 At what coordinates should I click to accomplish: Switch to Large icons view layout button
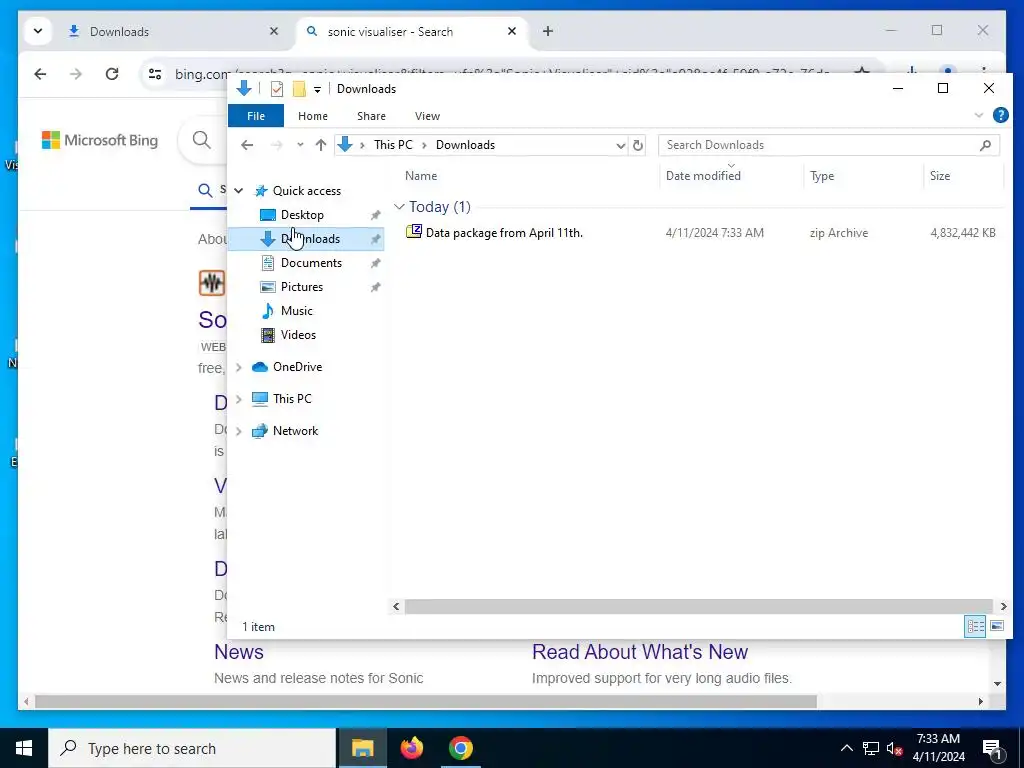tap(997, 626)
